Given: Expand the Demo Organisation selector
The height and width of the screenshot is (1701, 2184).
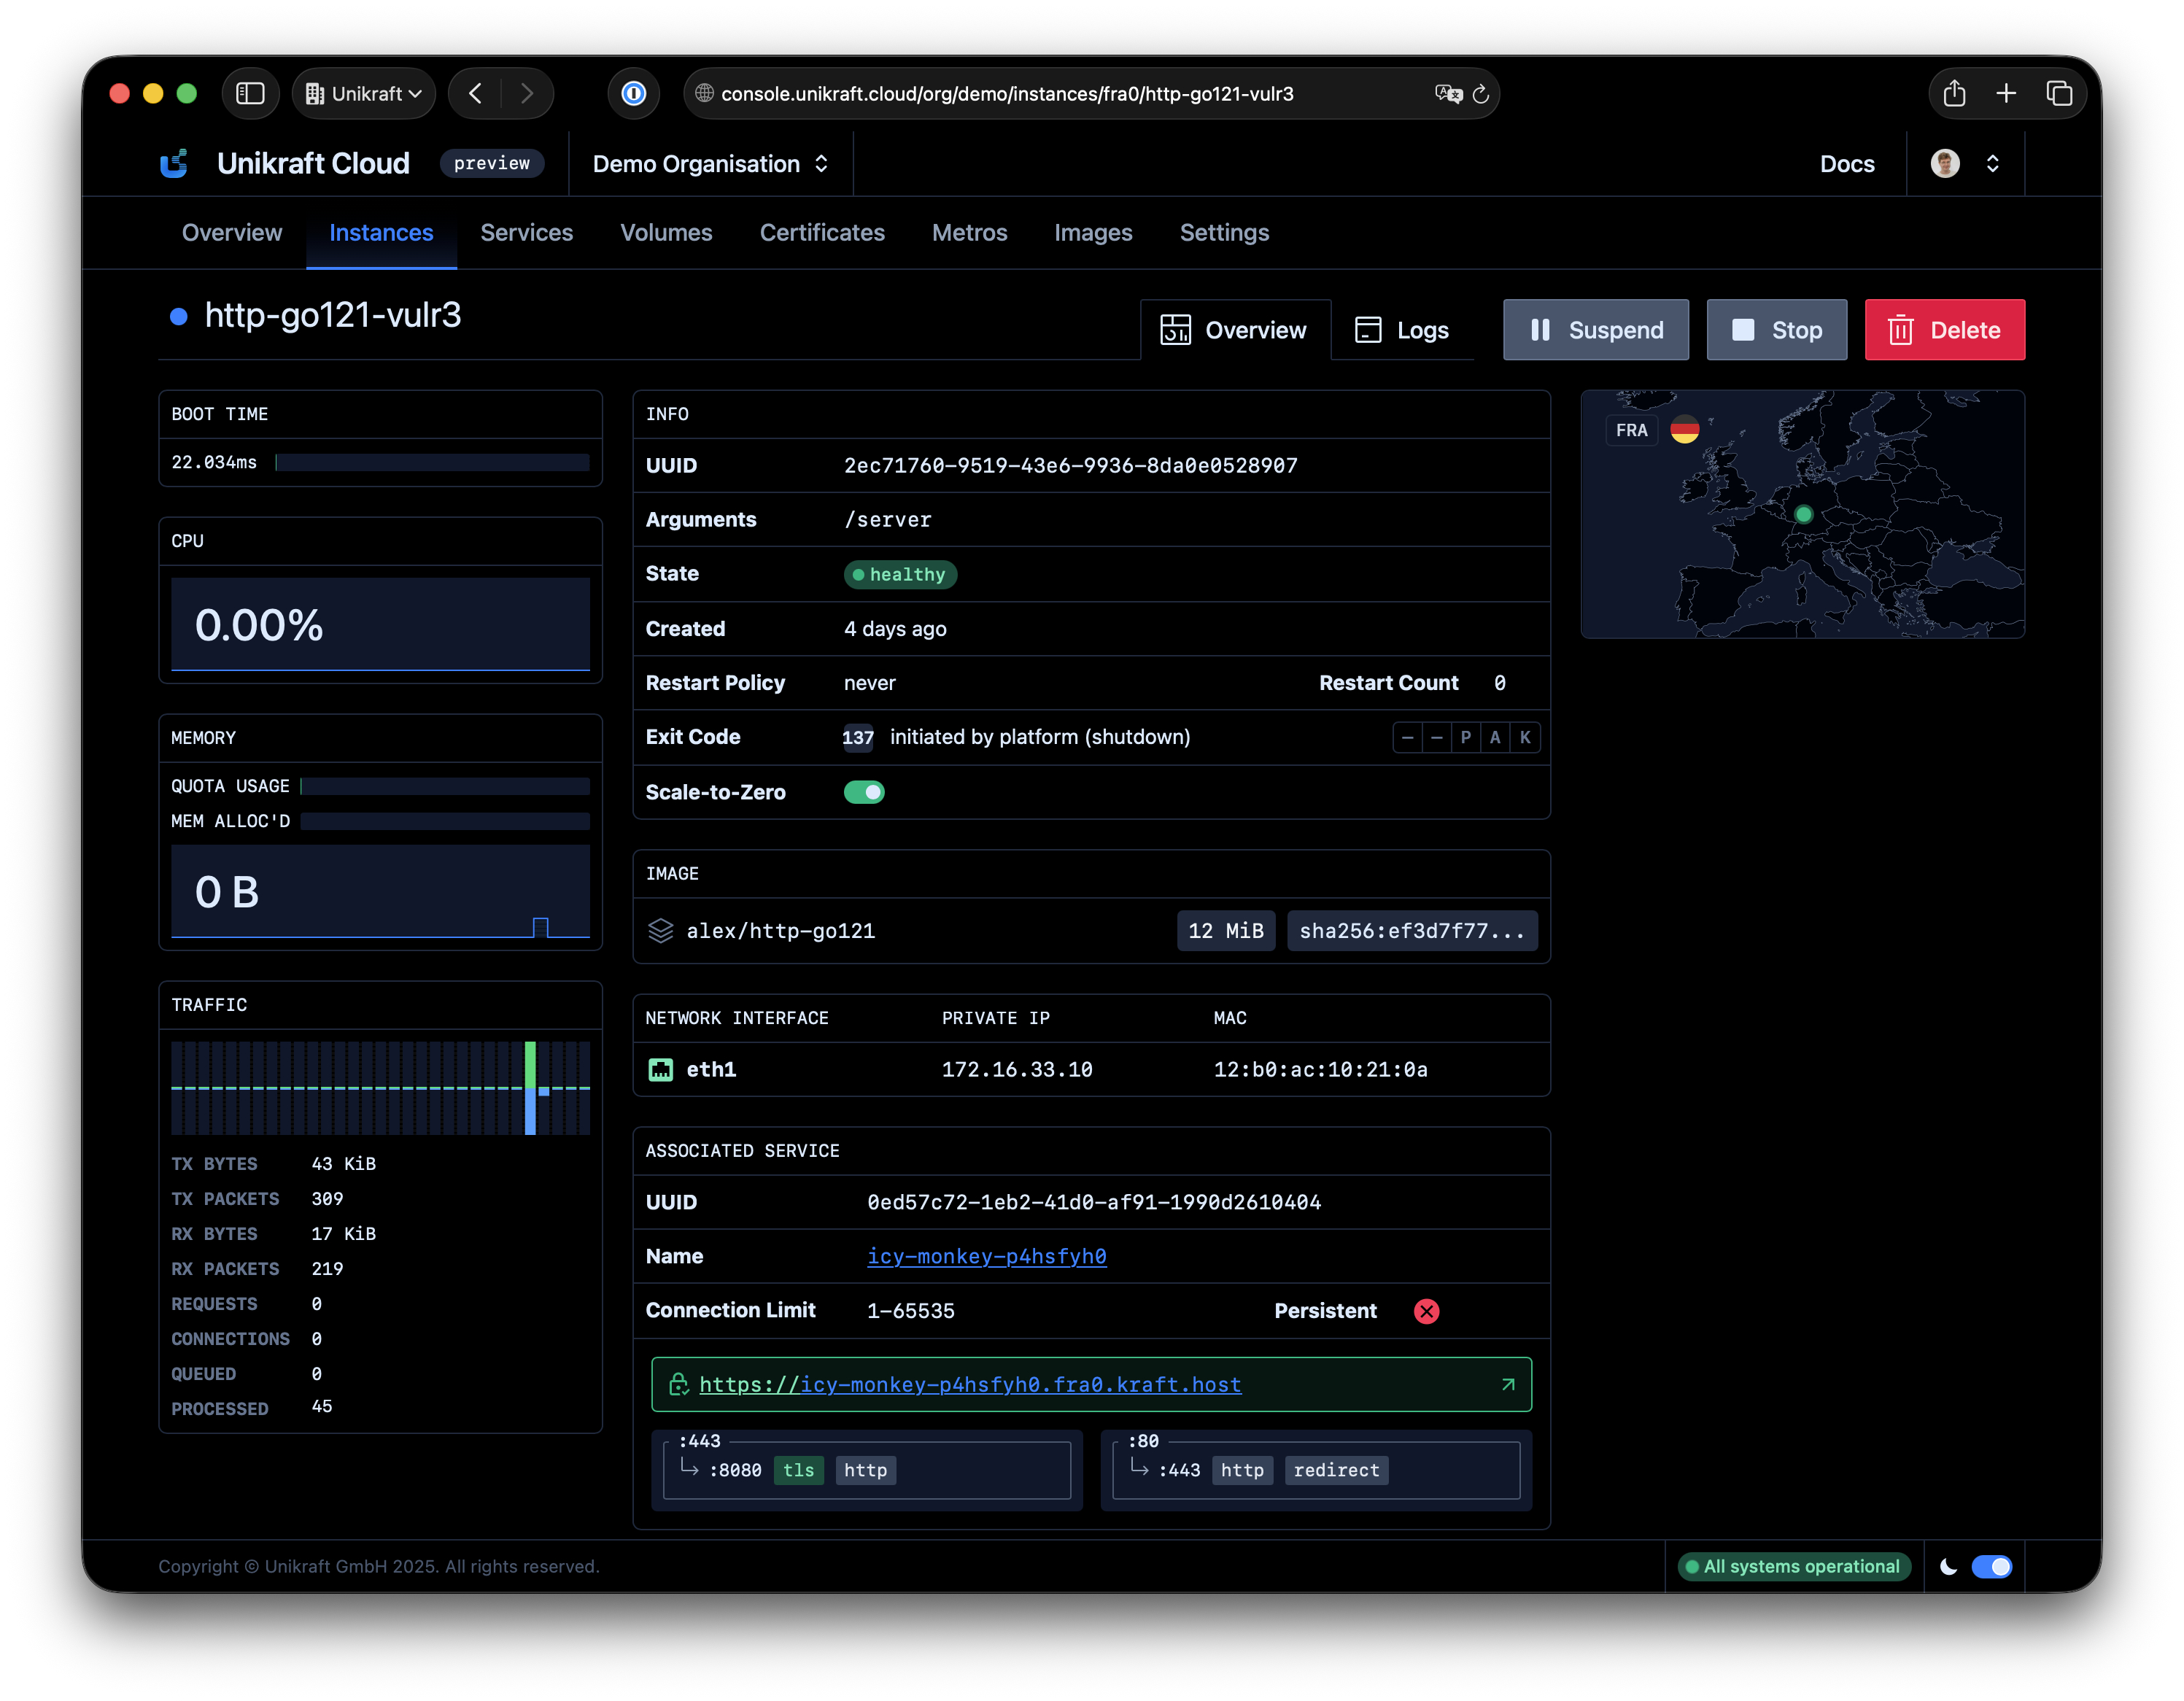Looking at the screenshot, I should pos(710,164).
